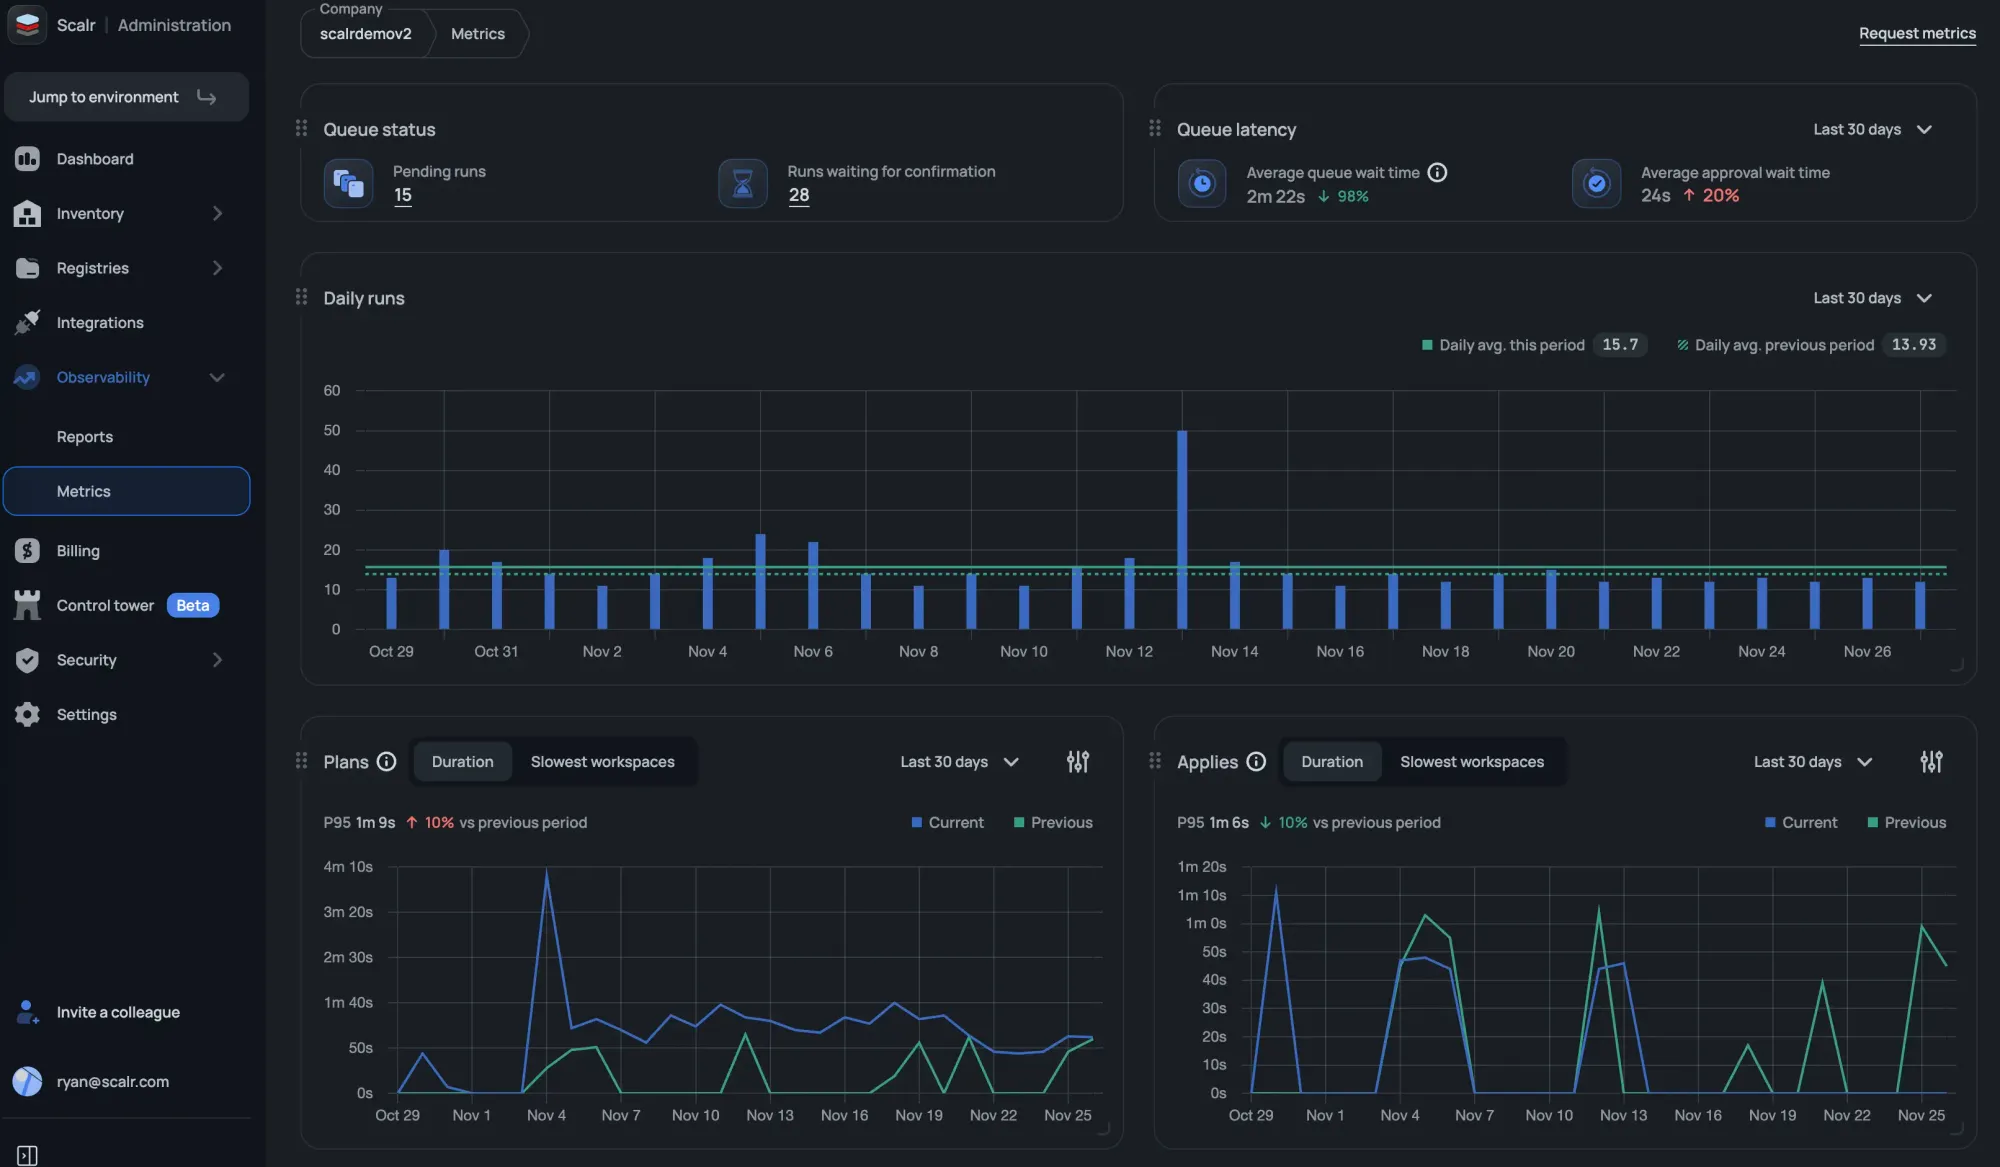Collapse the sidebar using the bottom panel icon
This screenshot has height=1167, width=2000.
click(27, 1155)
